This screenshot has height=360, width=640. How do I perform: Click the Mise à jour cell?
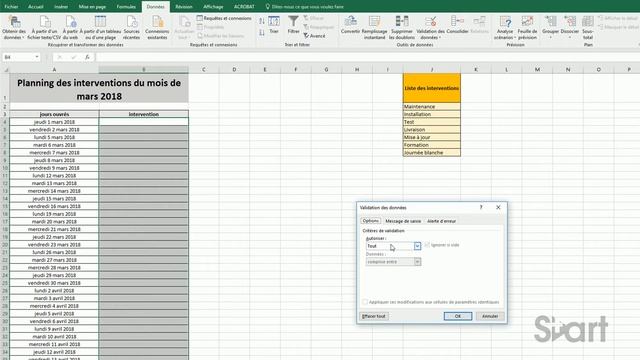tap(432, 137)
